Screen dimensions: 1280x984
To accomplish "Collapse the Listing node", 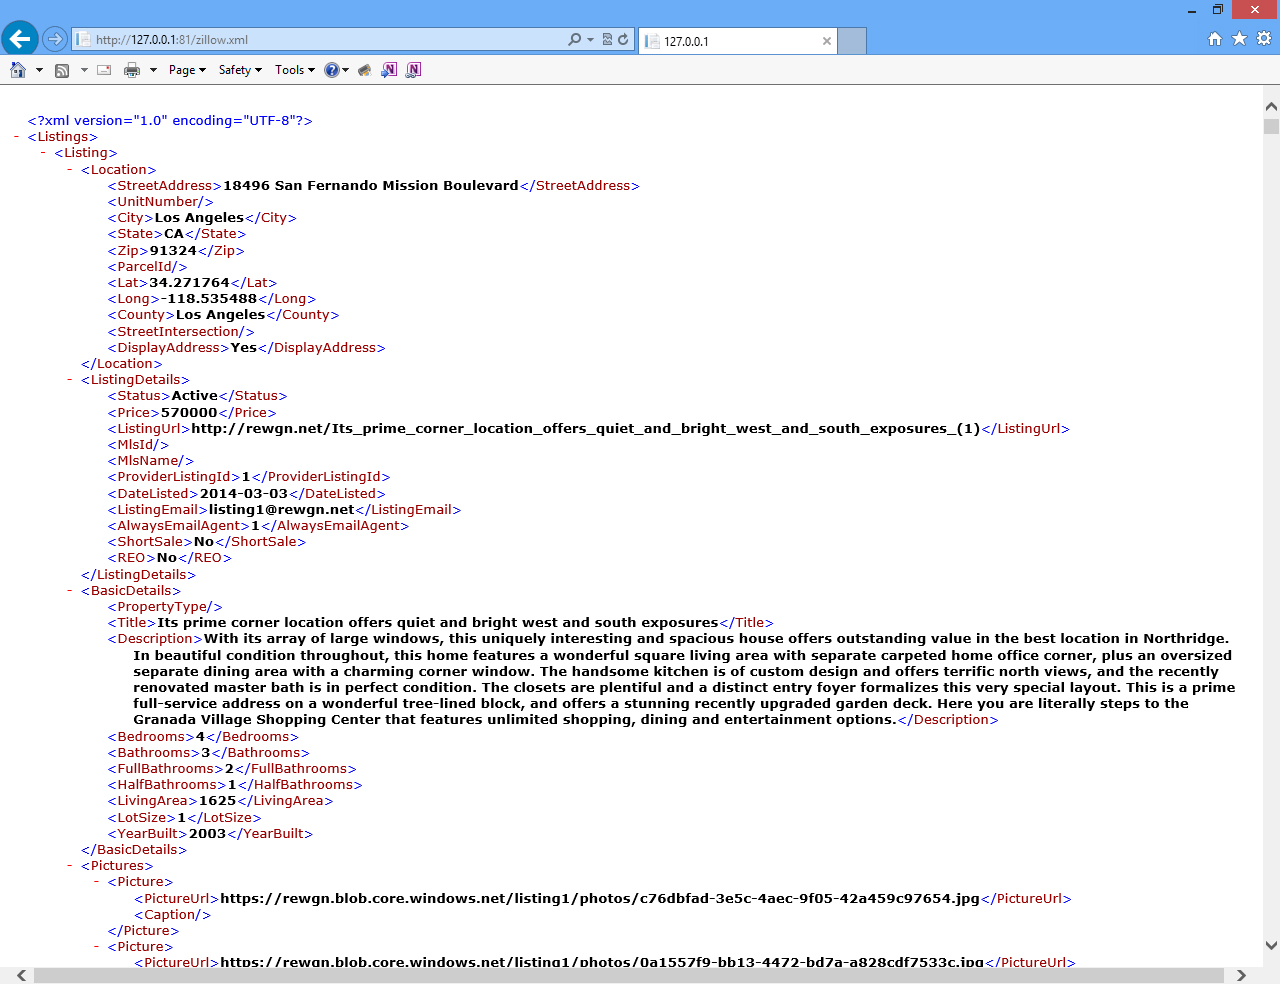I will [x=43, y=153].
